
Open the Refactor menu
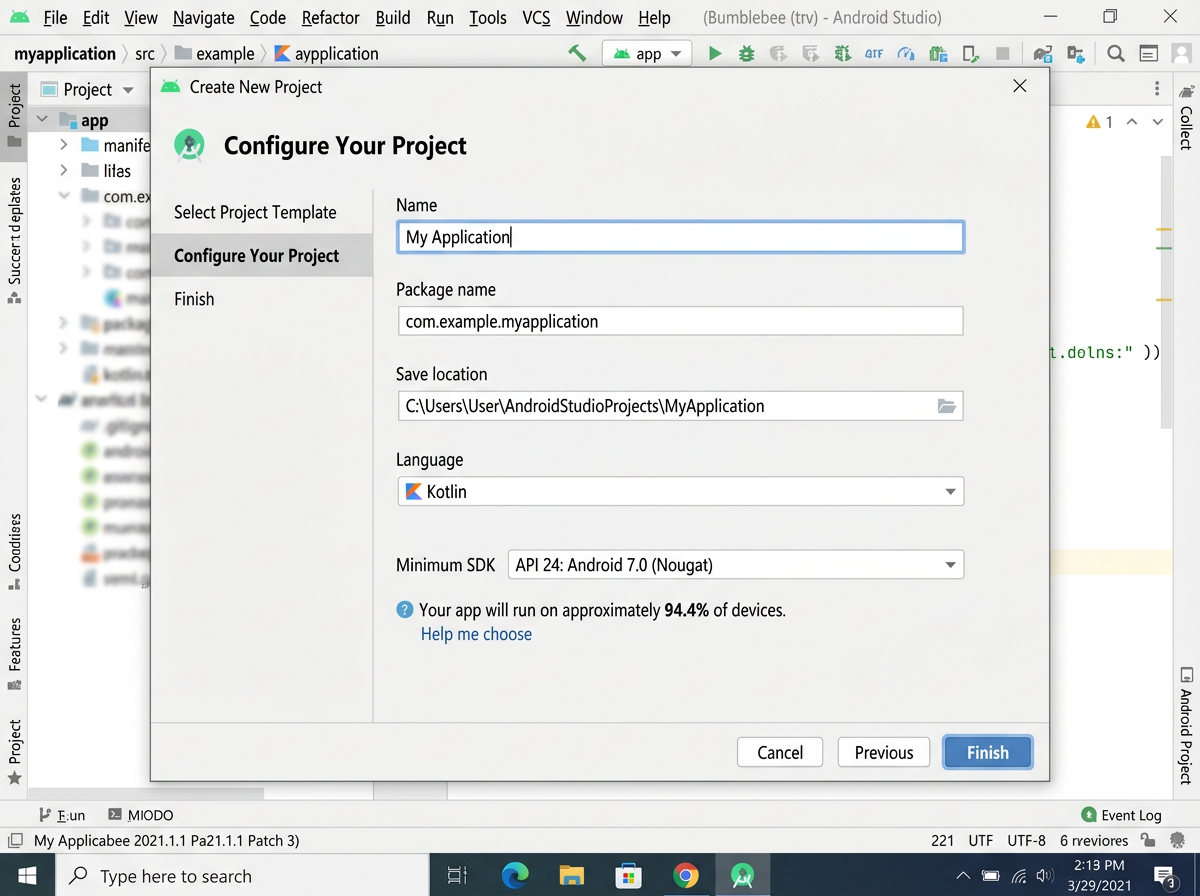[x=330, y=18]
